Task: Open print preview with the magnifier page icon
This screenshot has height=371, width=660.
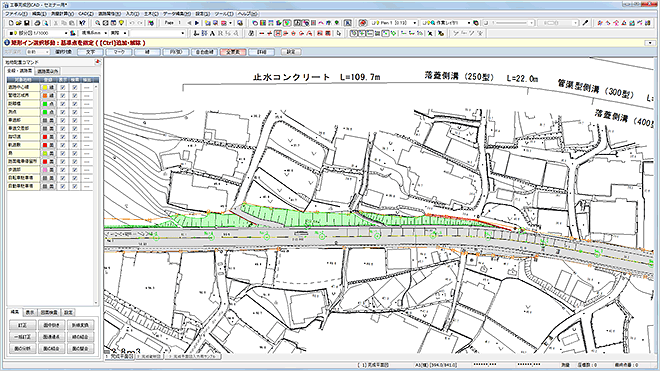Action: coord(45,23)
